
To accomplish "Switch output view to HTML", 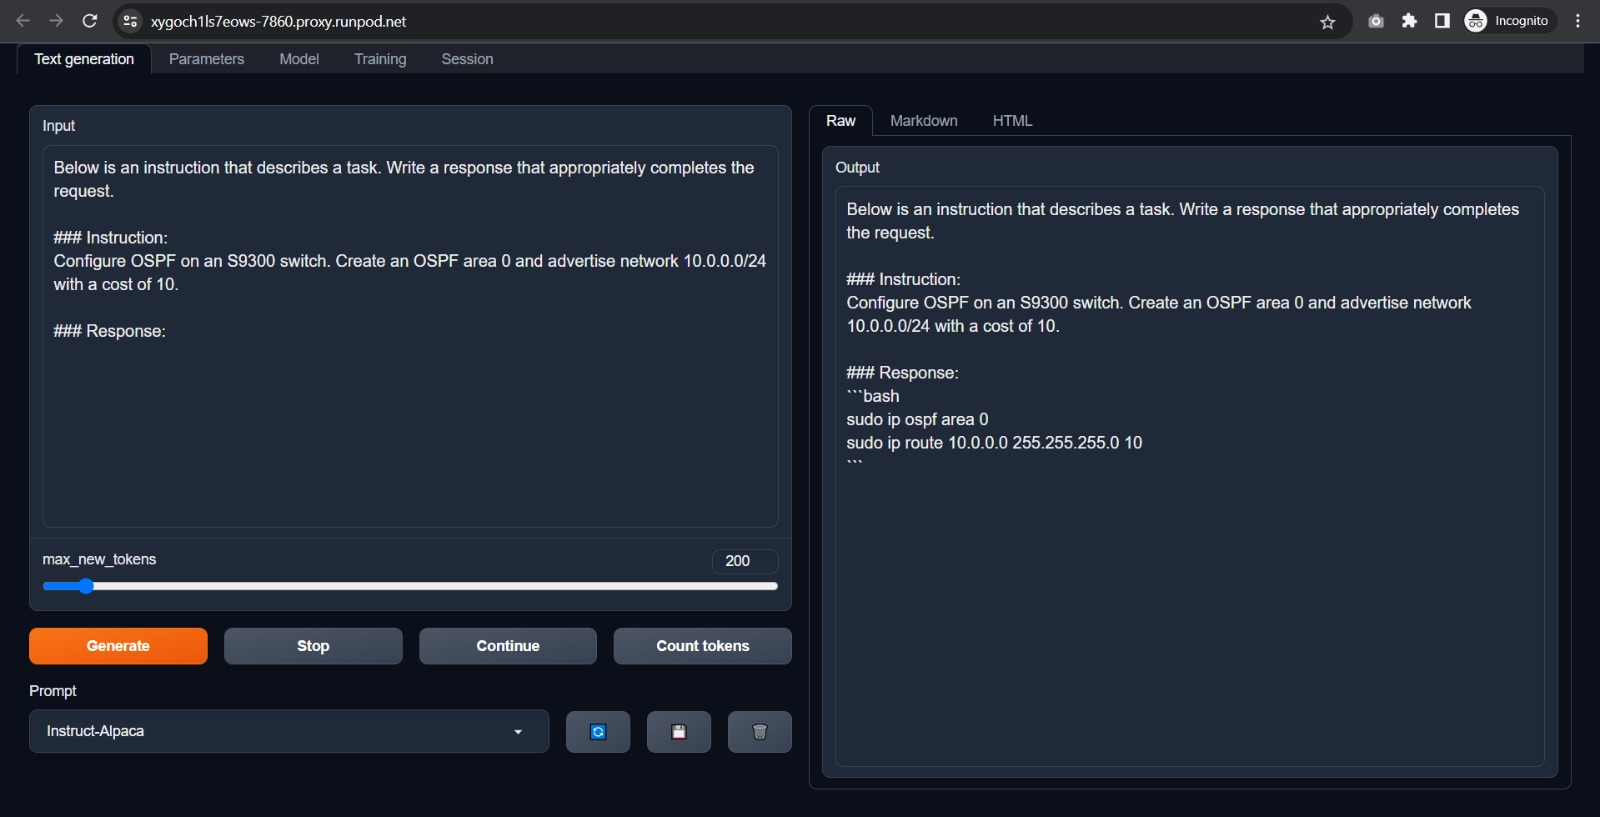I will (x=1012, y=121).
